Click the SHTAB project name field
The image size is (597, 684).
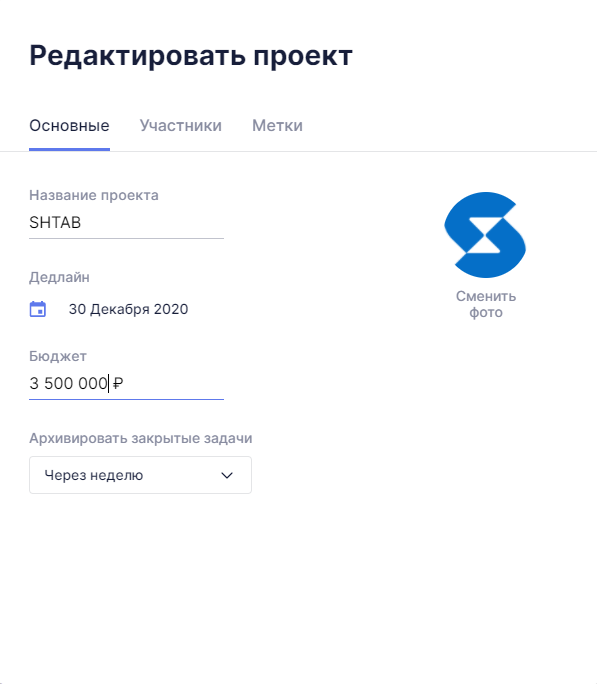[126, 222]
